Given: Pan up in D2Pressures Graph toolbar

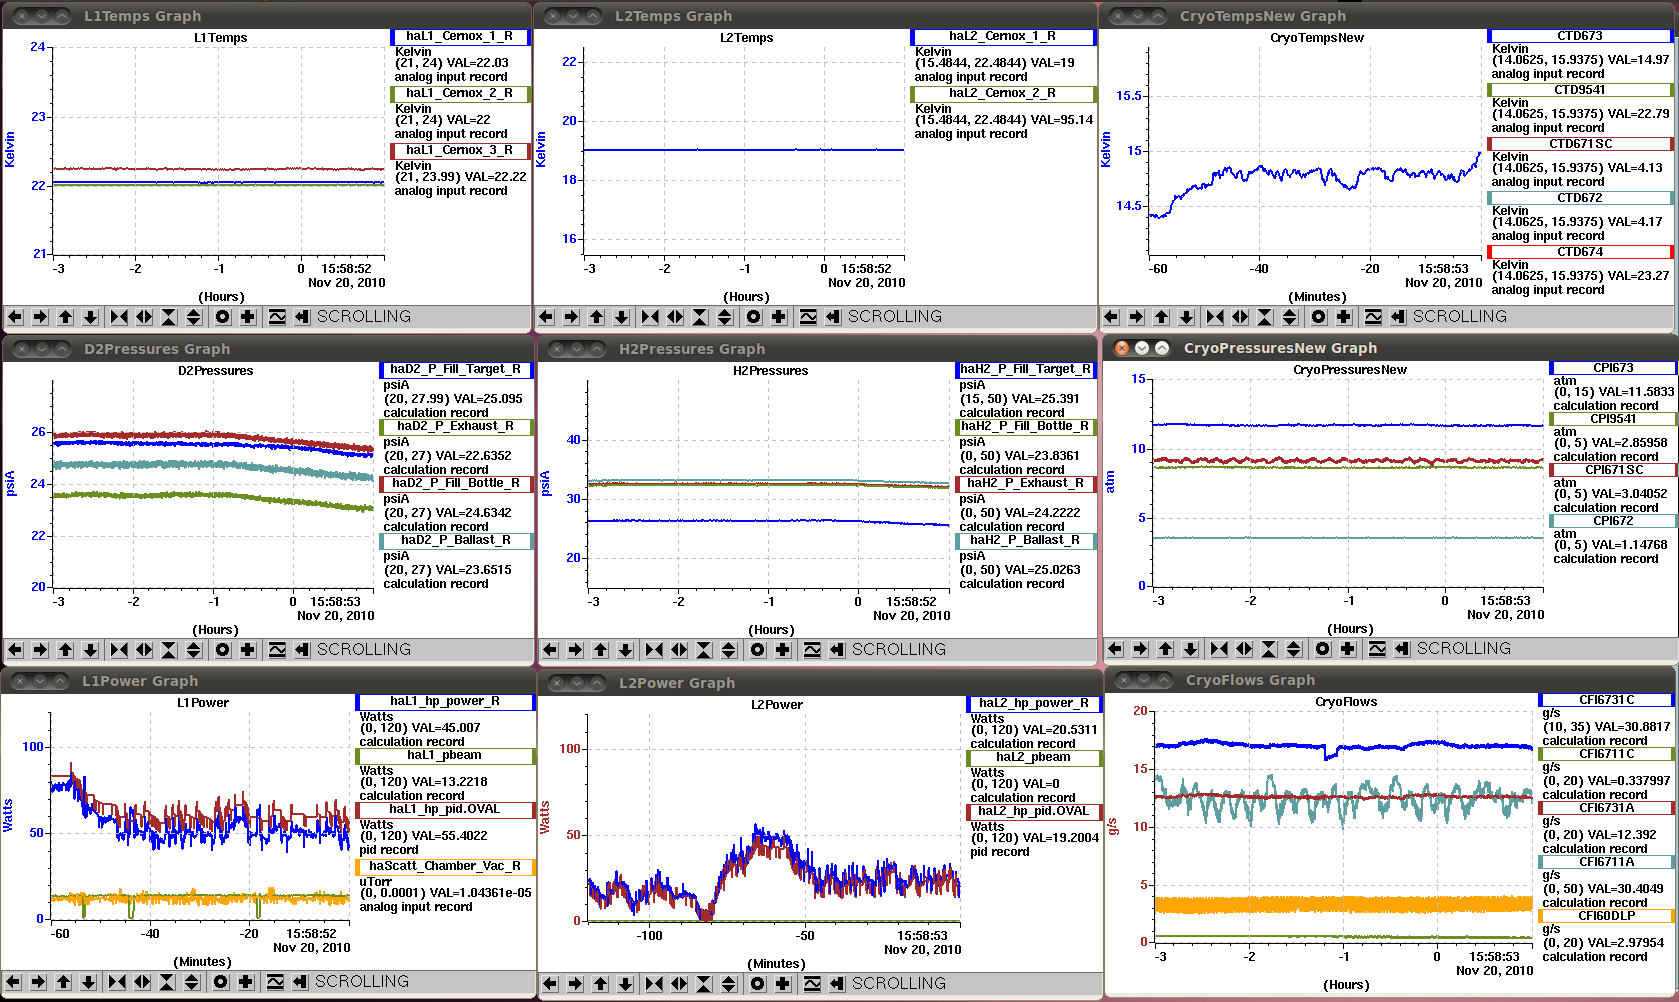Looking at the screenshot, I should tap(66, 650).
